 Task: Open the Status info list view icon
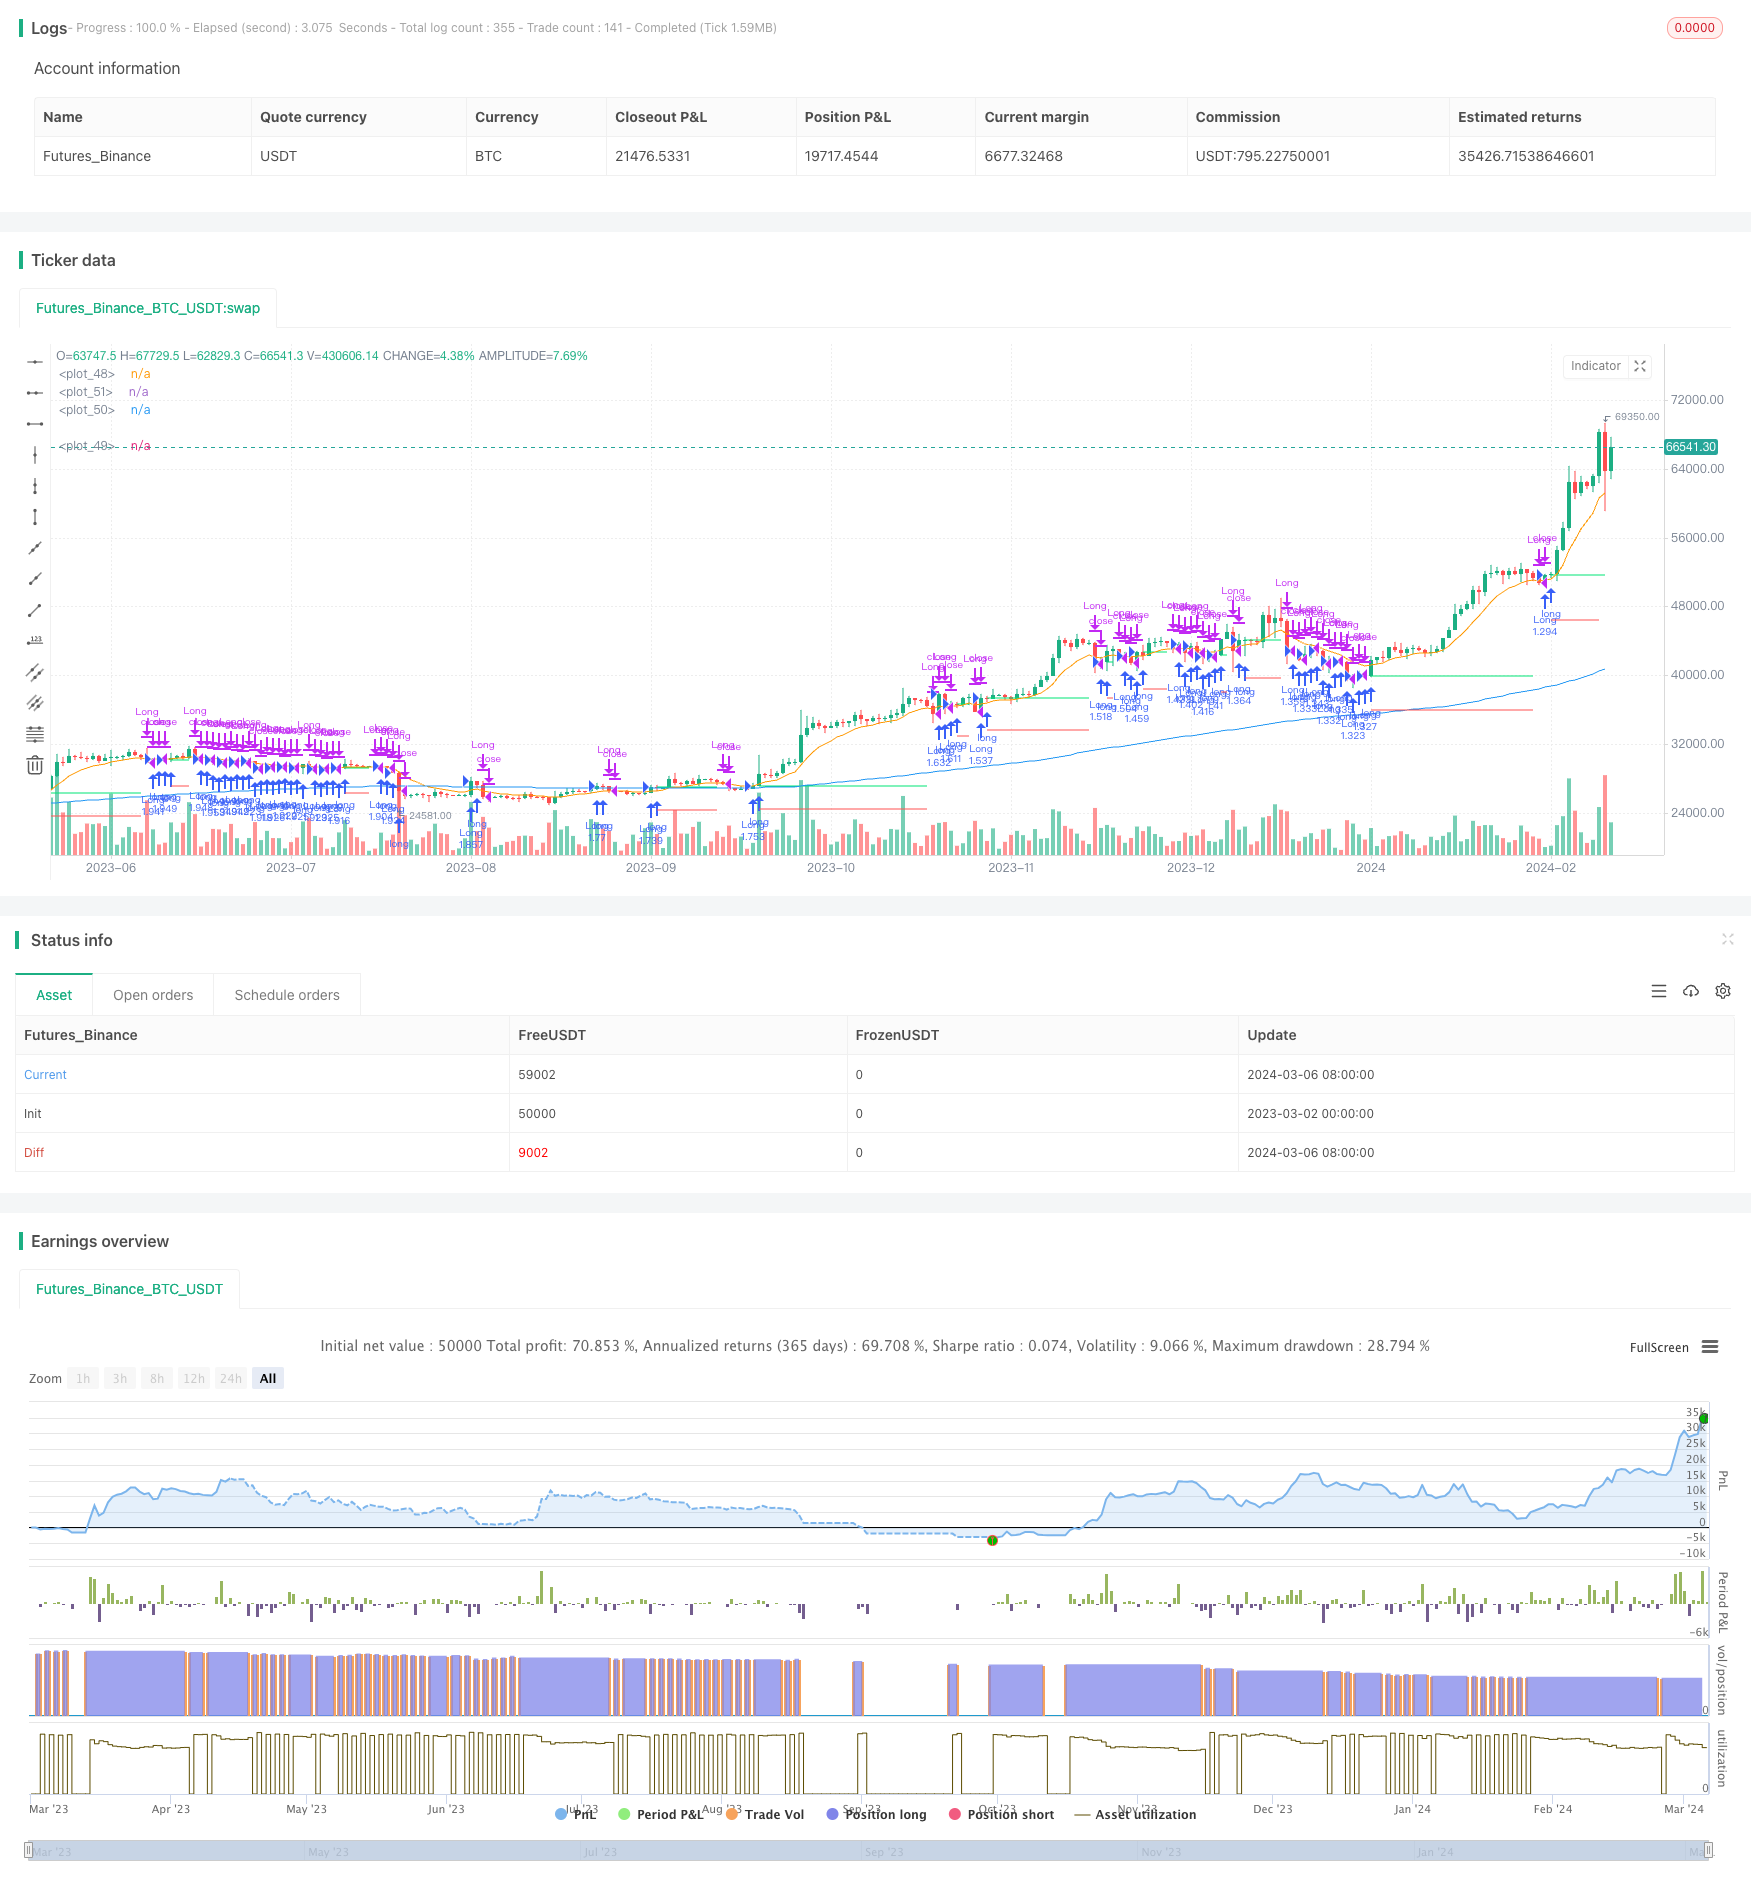1659,991
